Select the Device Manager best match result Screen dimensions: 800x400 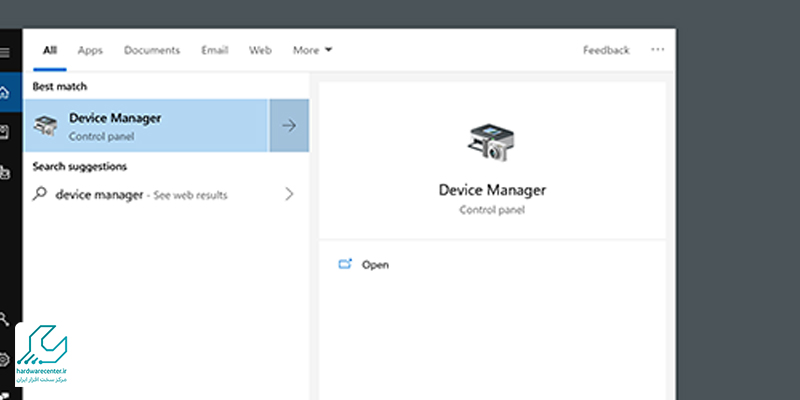[147, 125]
